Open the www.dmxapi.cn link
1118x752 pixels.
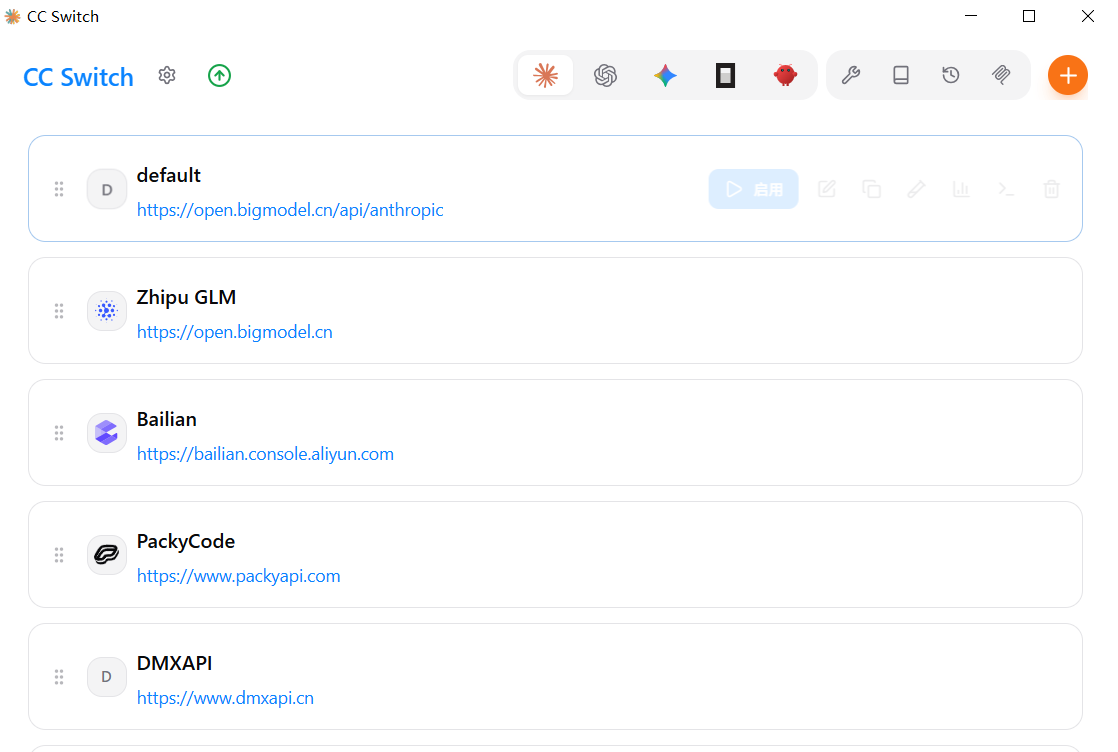click(225, 697)
